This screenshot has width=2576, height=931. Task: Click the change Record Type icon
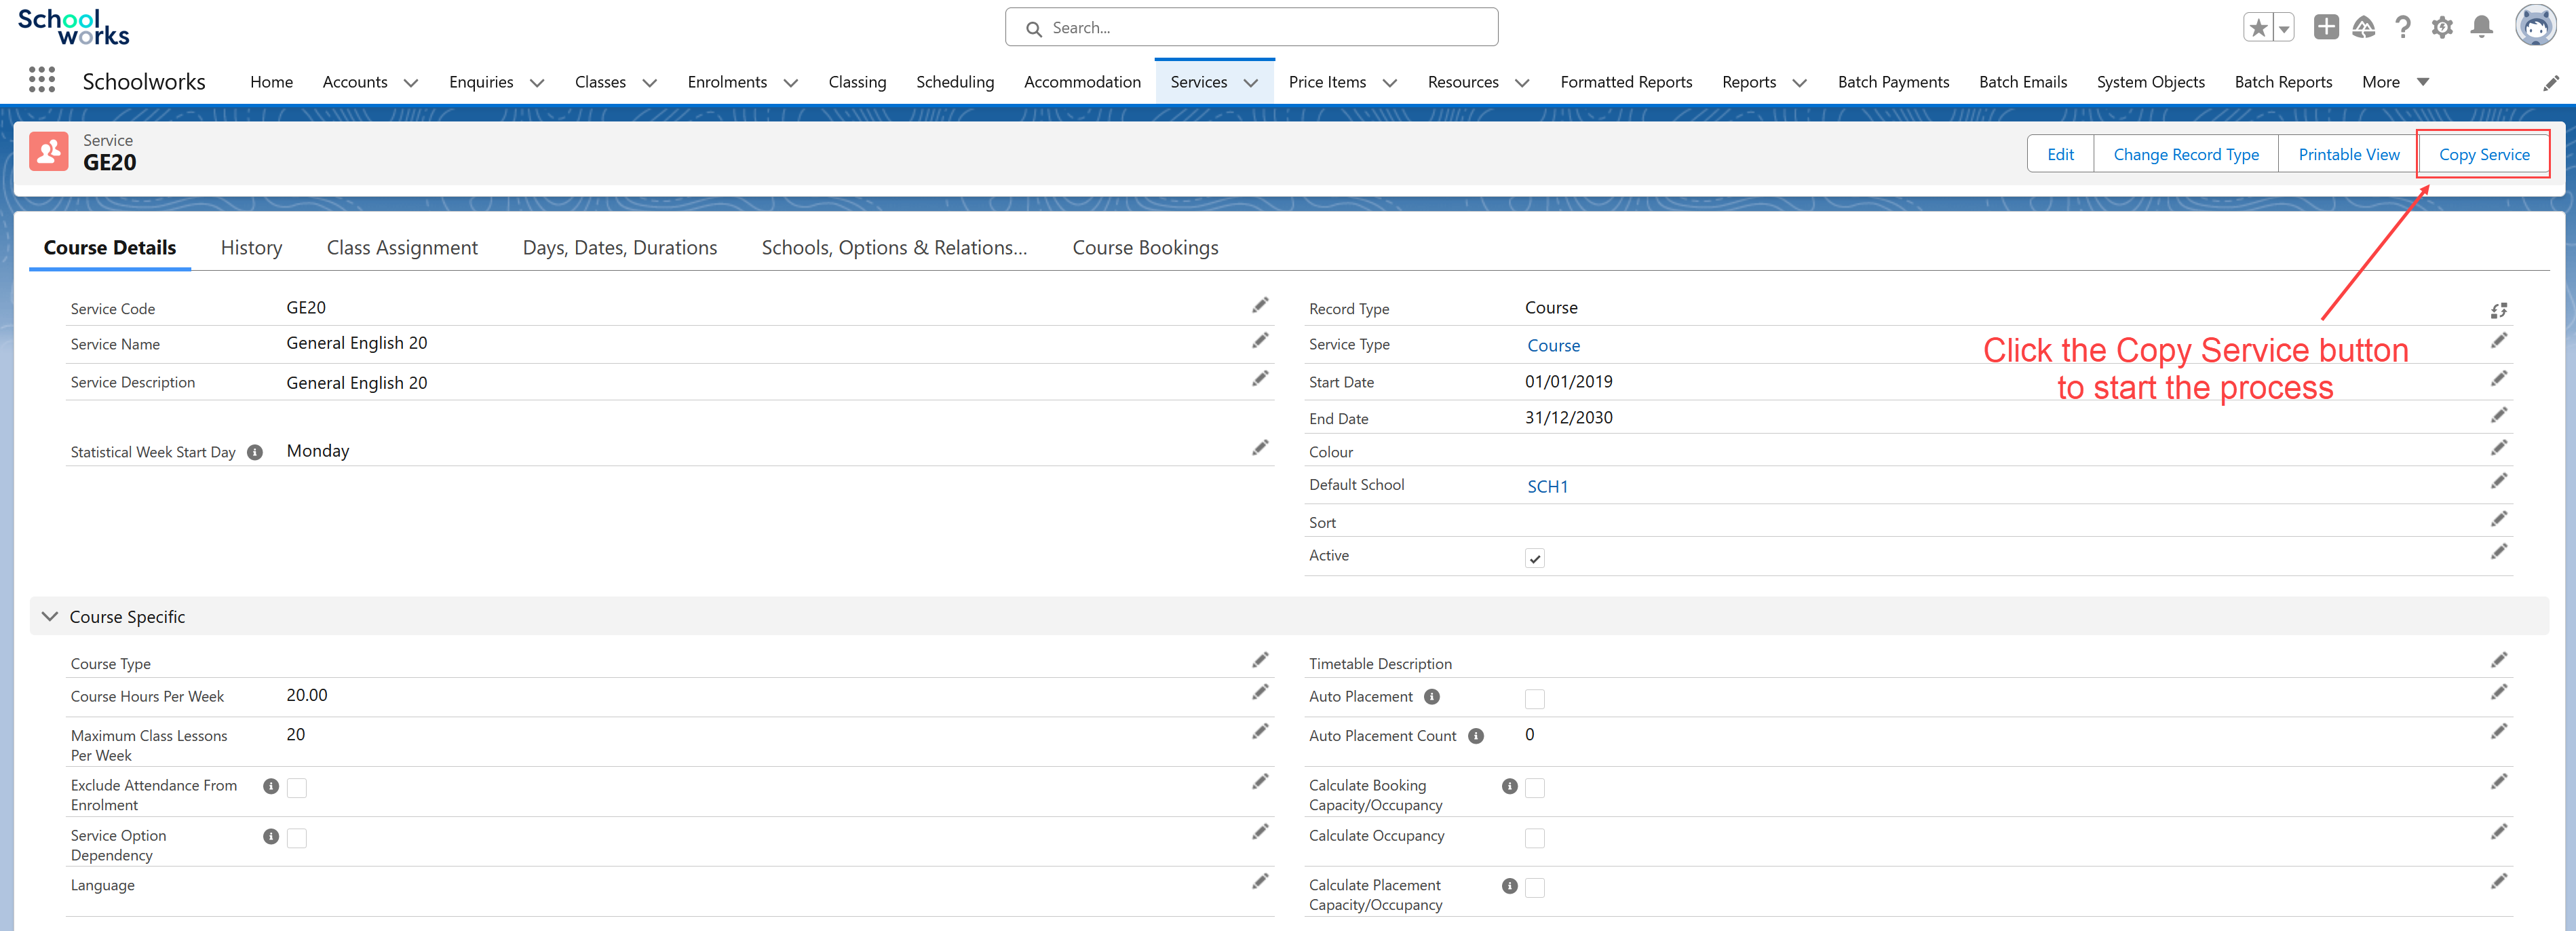click(x=2498, y=310)
